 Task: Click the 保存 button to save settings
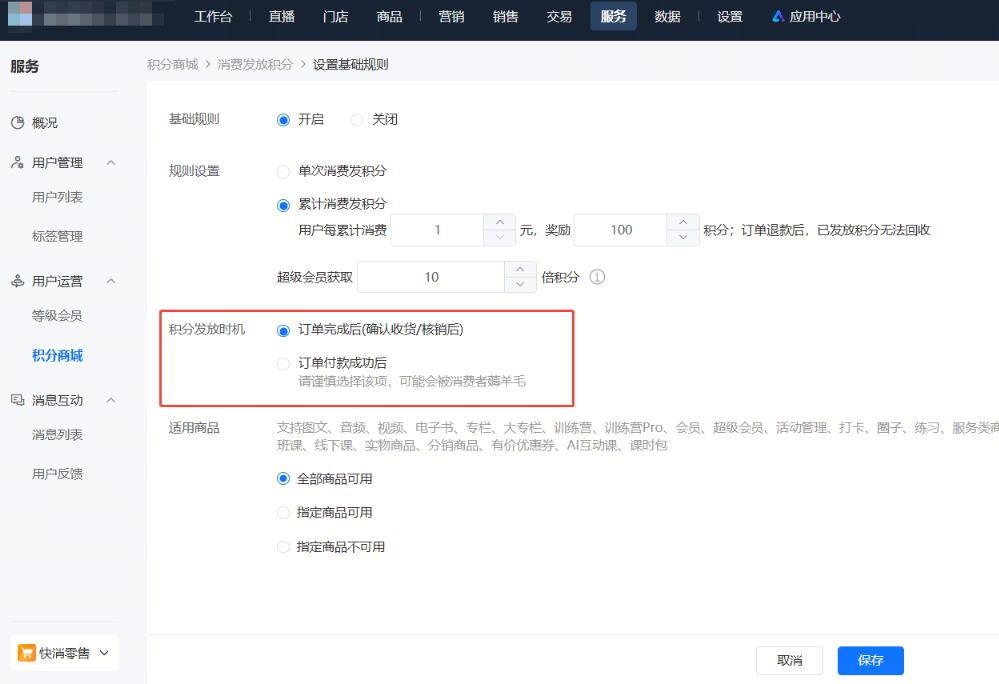point(869,660)
